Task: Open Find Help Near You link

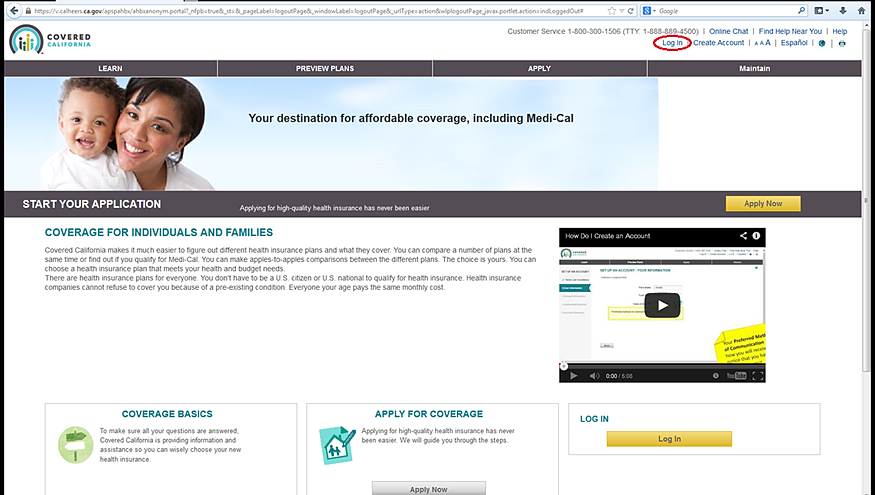Action: click(x=790, y=31)
